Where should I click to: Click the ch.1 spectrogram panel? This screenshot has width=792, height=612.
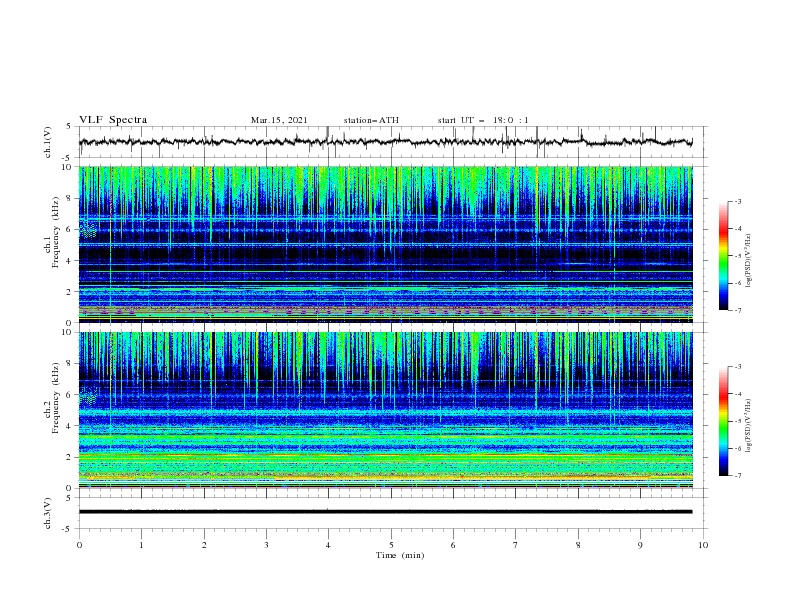[385, 244]
